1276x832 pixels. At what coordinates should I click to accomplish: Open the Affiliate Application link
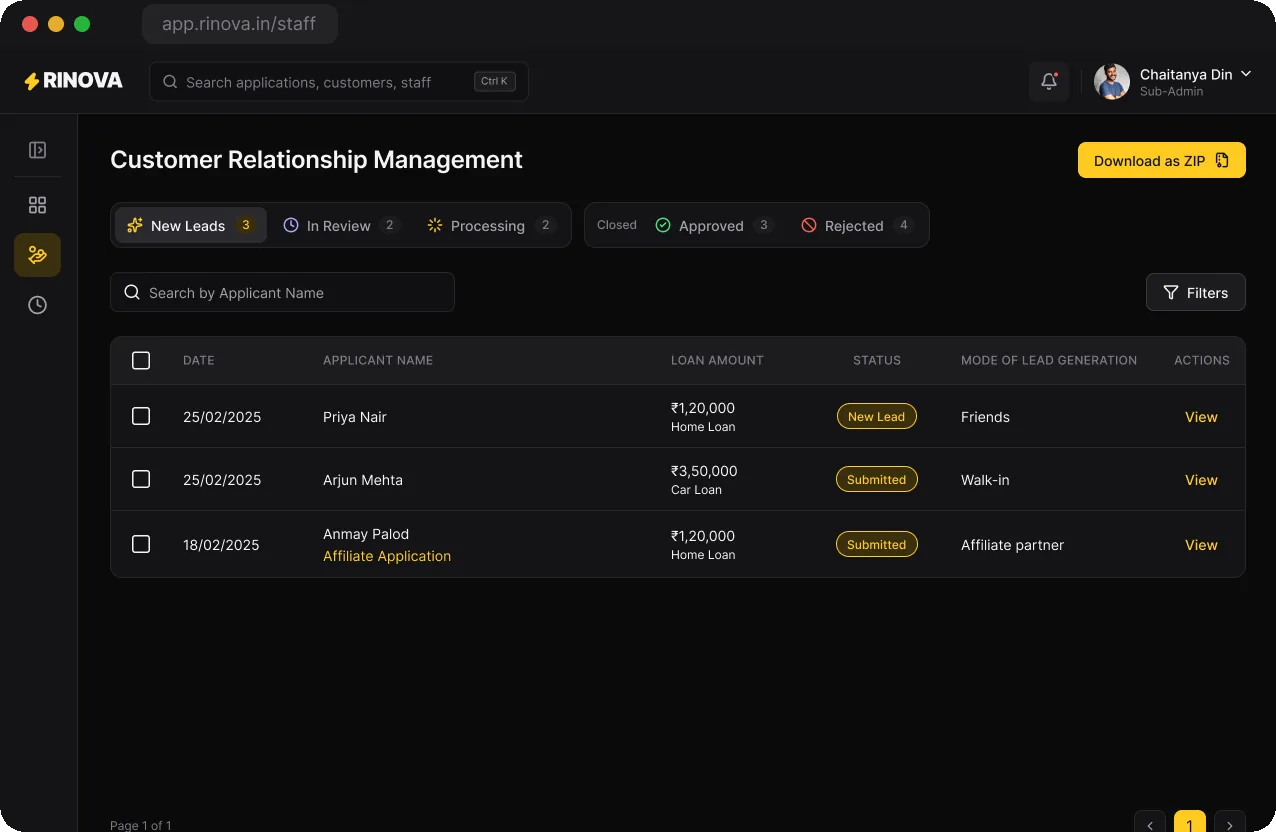[x=387, y=556]
